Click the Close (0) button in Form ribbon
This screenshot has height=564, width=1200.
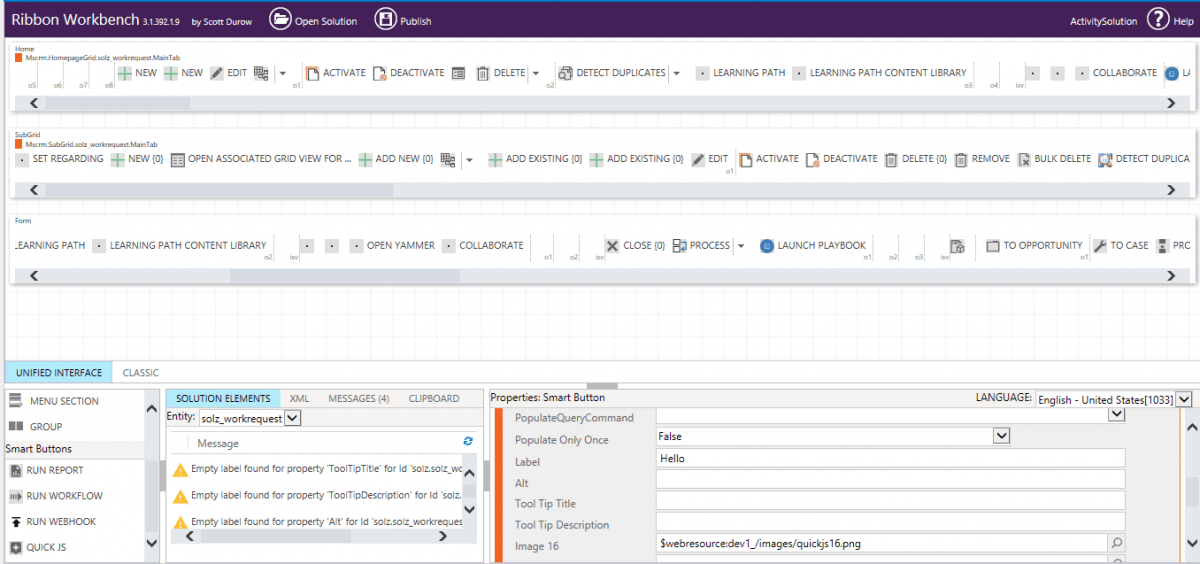[635, 246]
